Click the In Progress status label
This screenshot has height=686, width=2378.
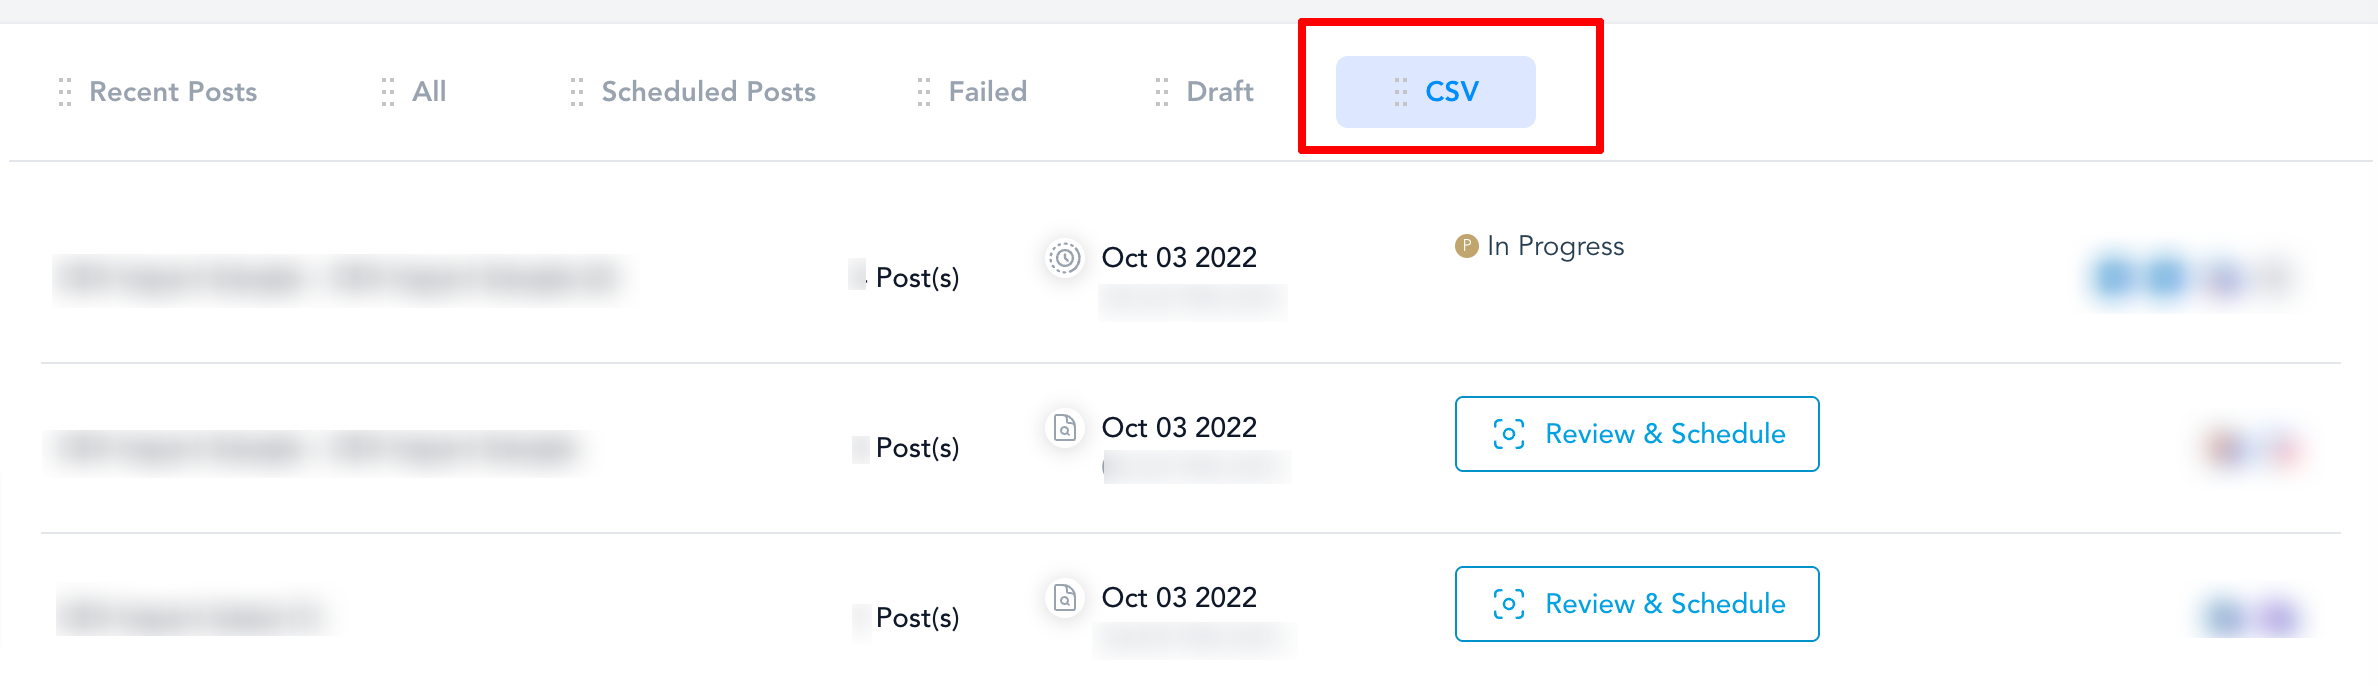point(1555,246)
